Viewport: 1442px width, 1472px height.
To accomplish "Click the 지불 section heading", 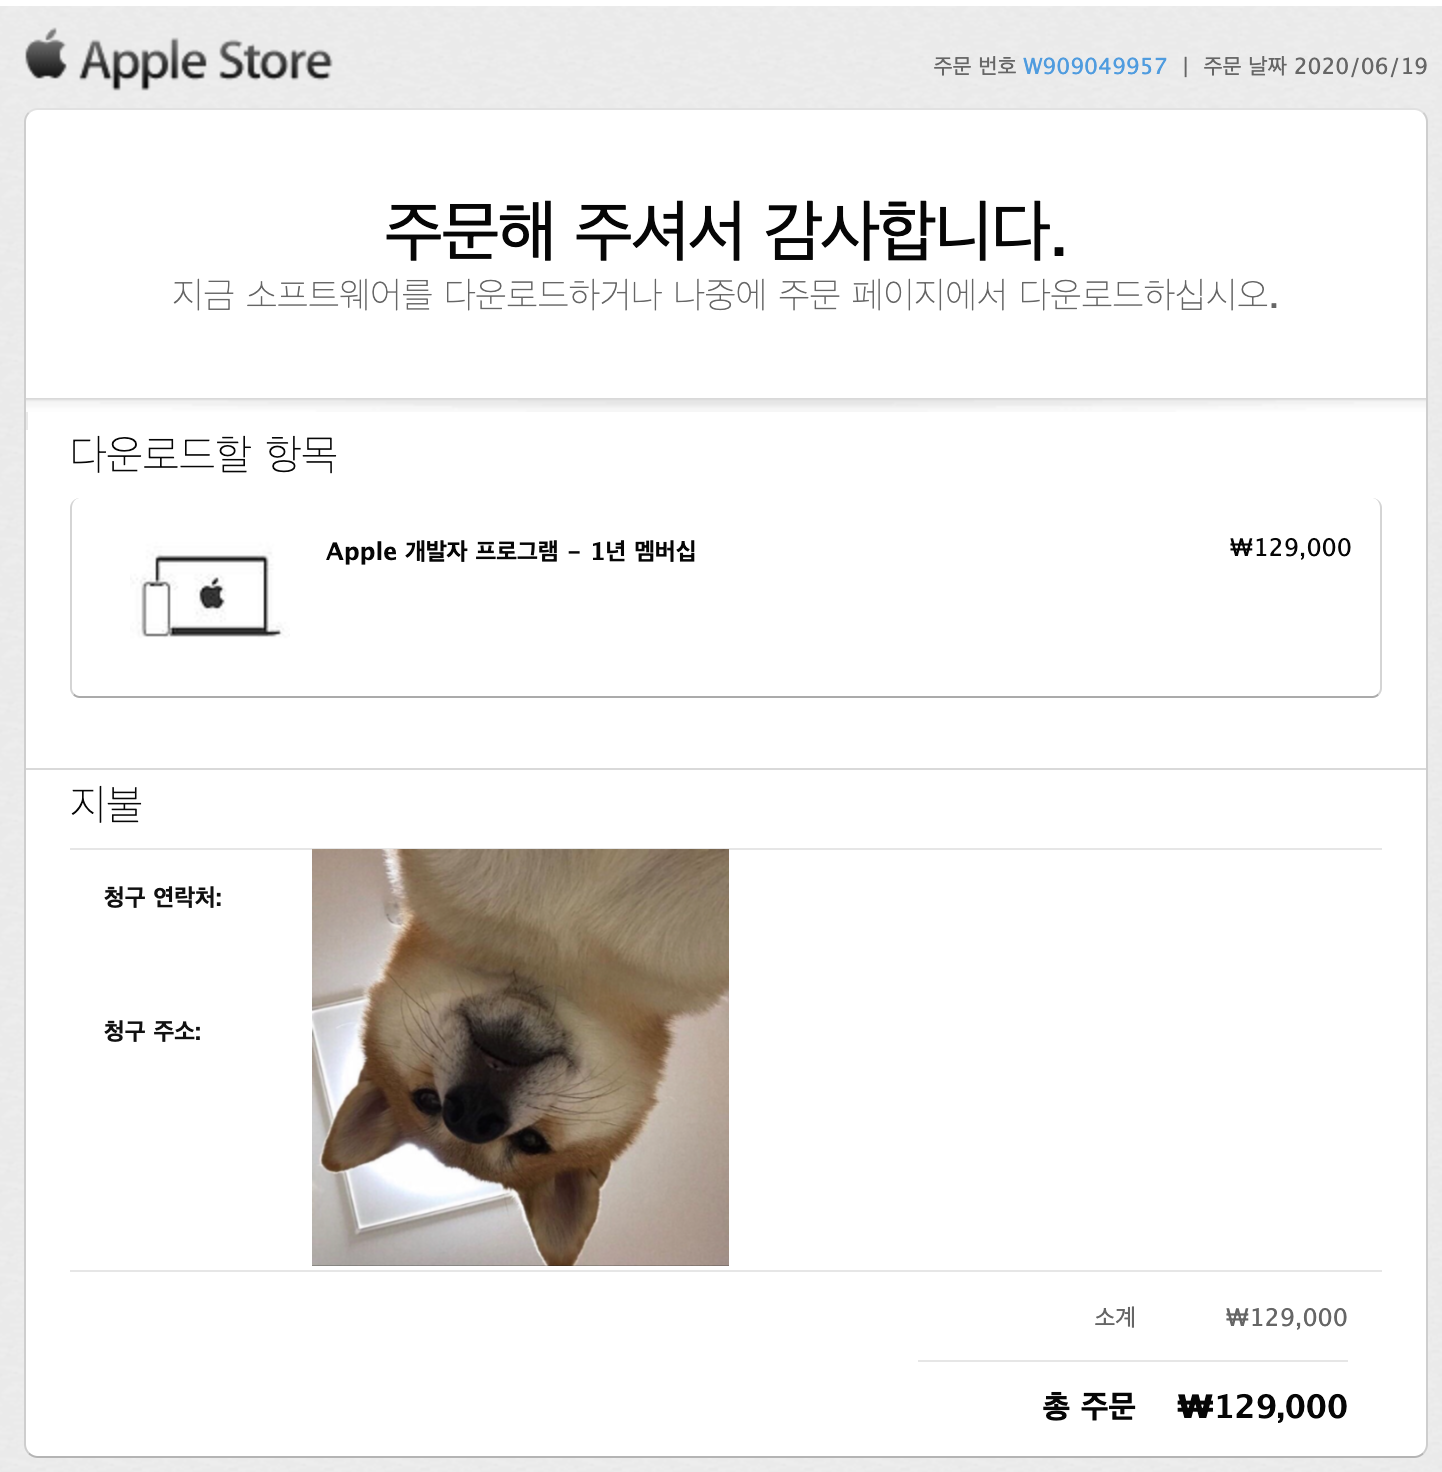I will tap(106, 803).
